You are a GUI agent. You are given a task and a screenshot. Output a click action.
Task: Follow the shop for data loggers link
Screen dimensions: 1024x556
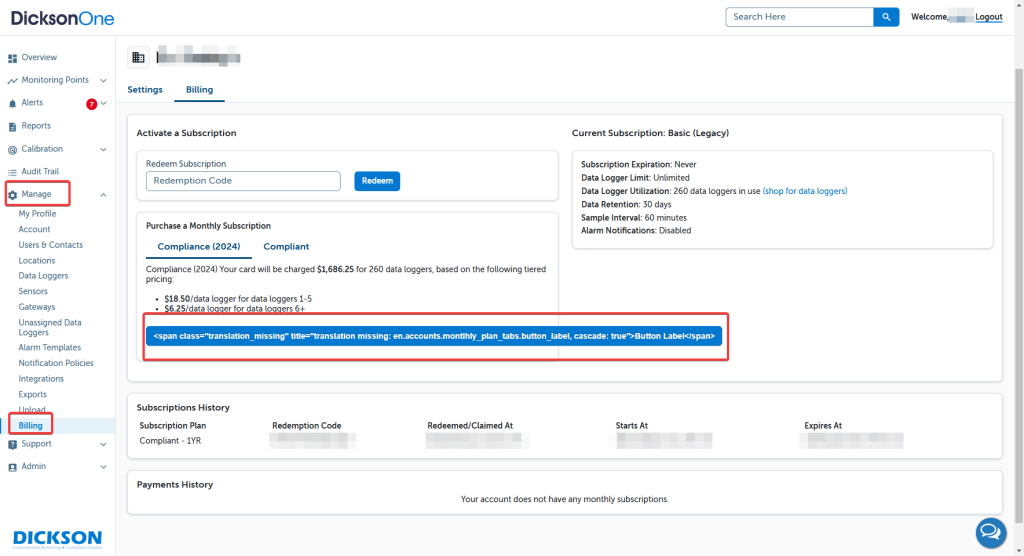[x=805, y=191]
